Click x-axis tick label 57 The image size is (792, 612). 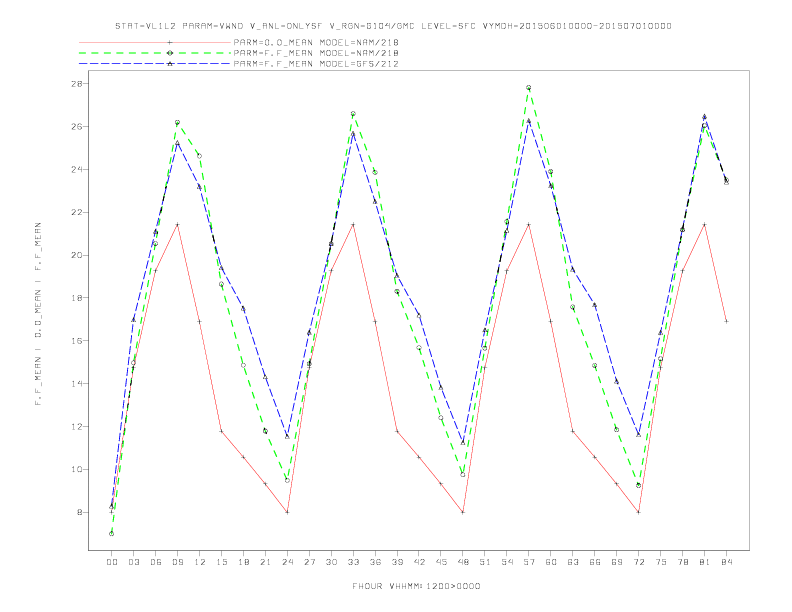(529, 562)
